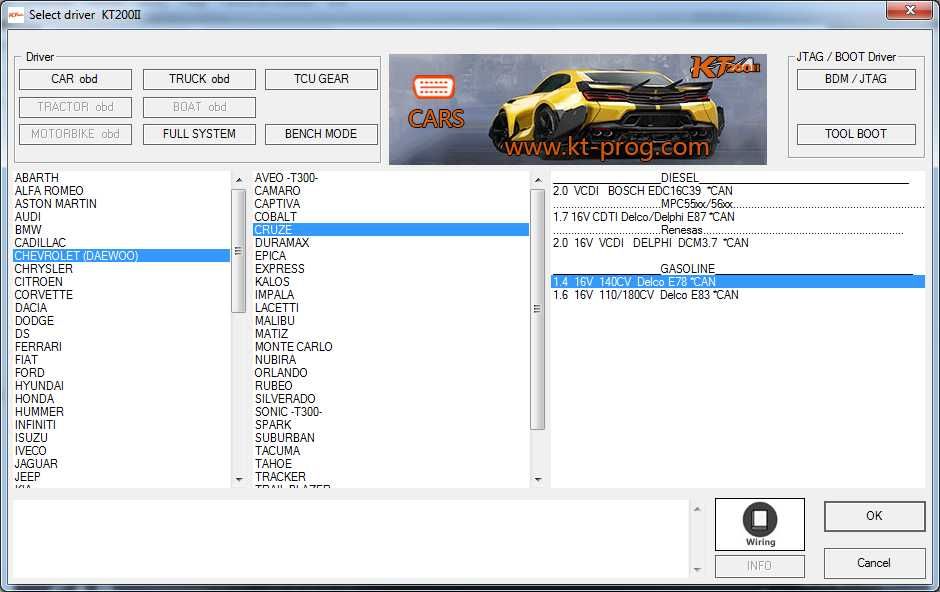Choose LACETTI model

(x=391, y=308)
